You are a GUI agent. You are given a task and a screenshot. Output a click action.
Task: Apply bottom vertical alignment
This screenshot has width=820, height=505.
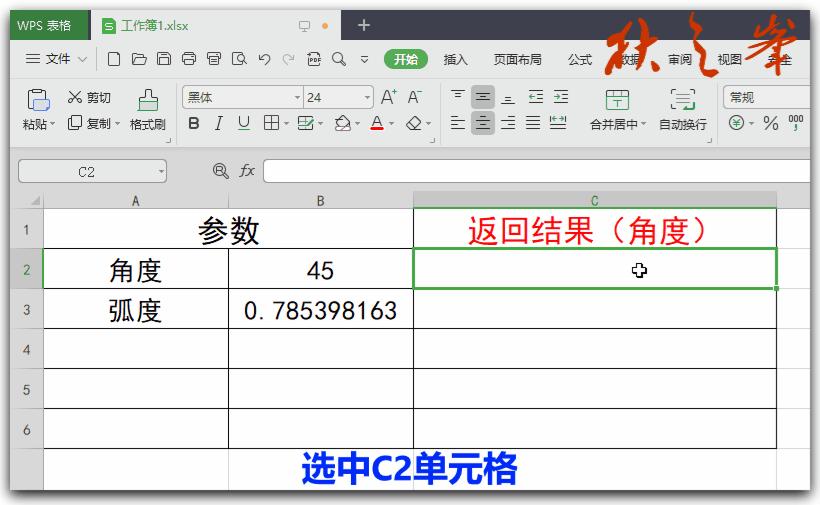pos(508,97)
